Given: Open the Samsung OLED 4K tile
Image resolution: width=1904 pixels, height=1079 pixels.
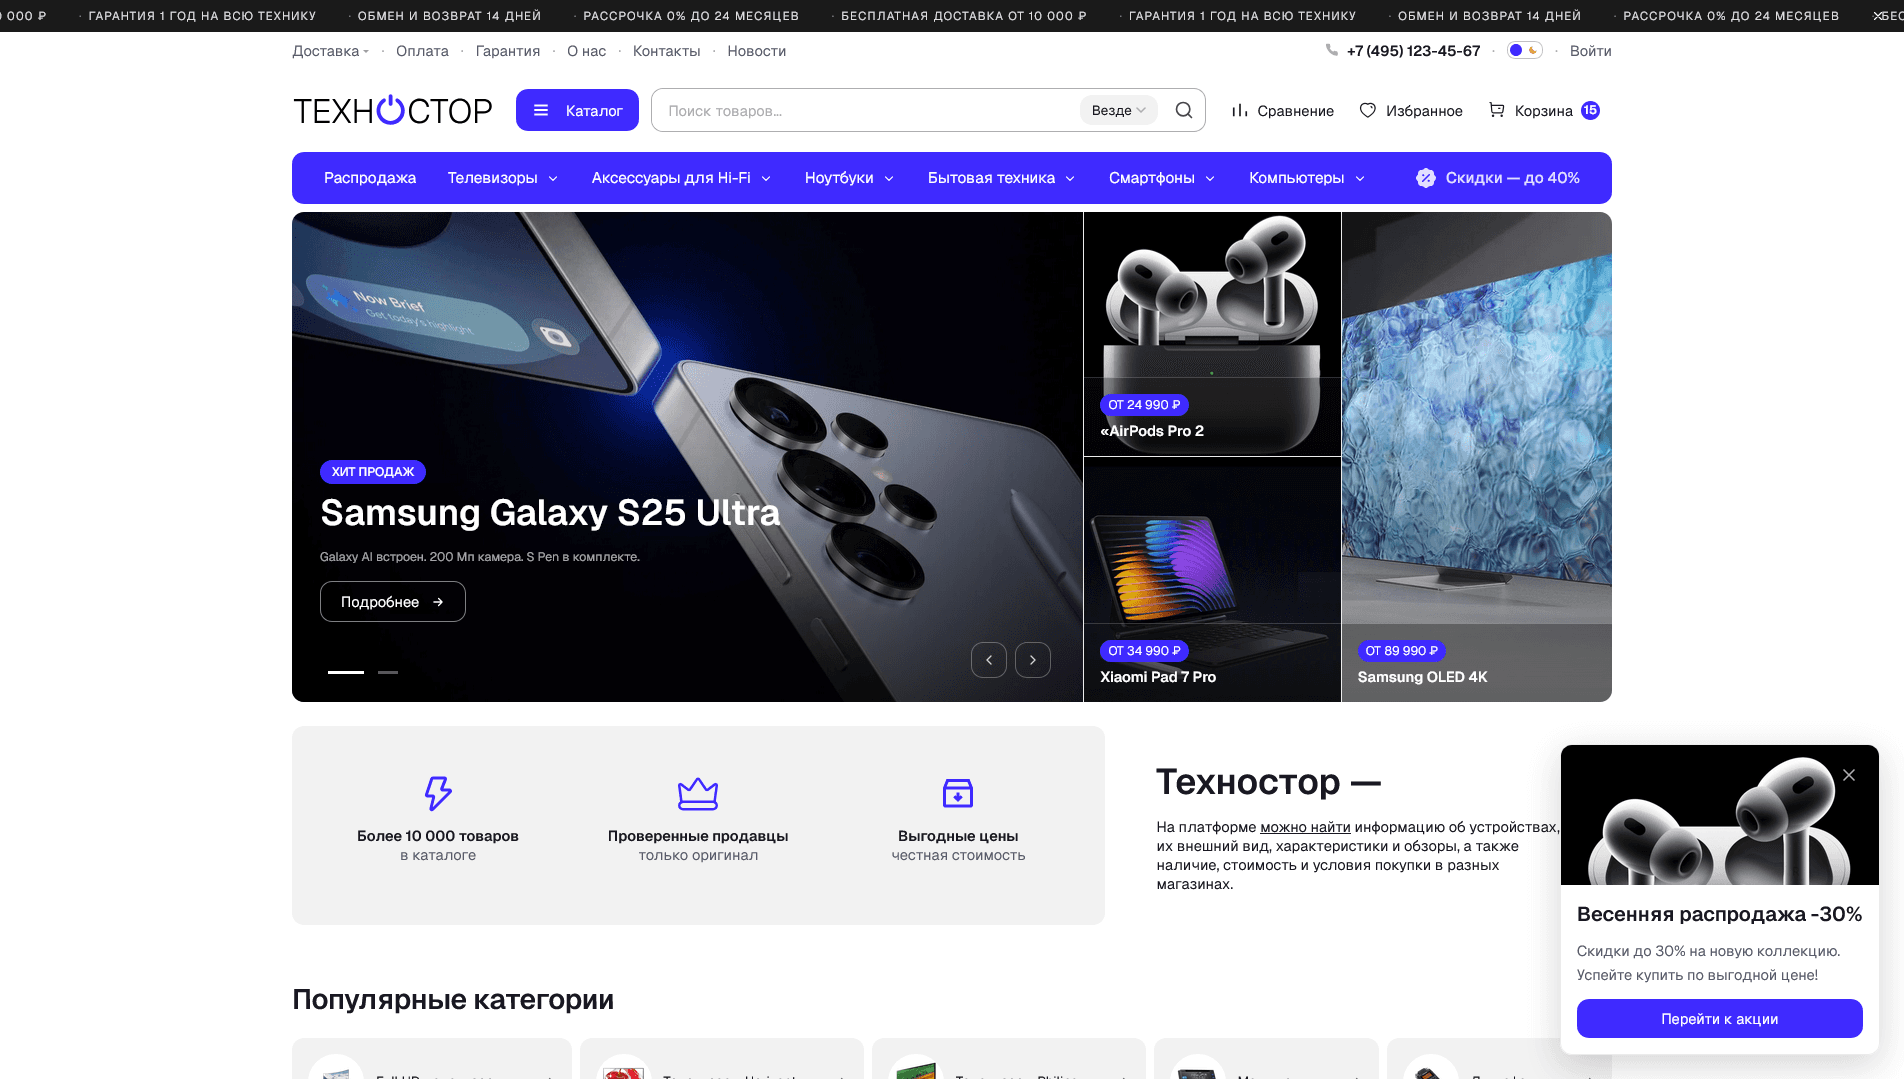Looking at the screenshot, I should point(1477,457).
